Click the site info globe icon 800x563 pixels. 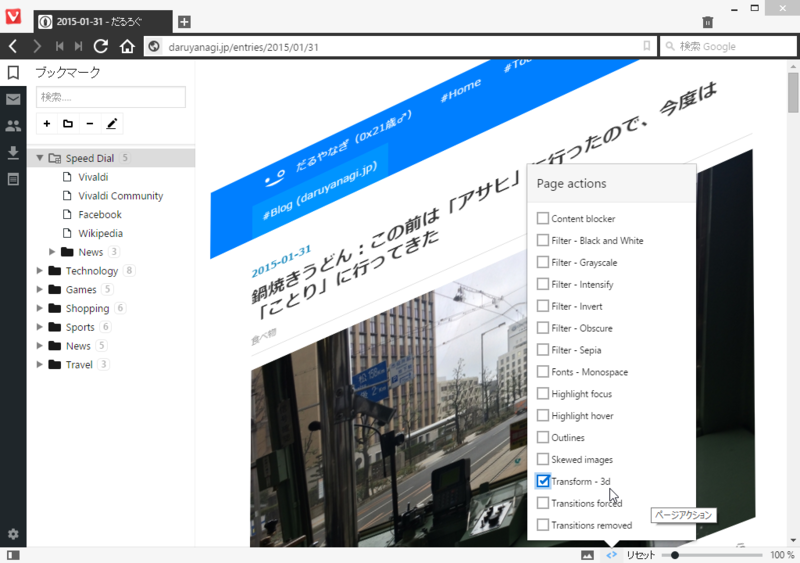click(154, 46)
